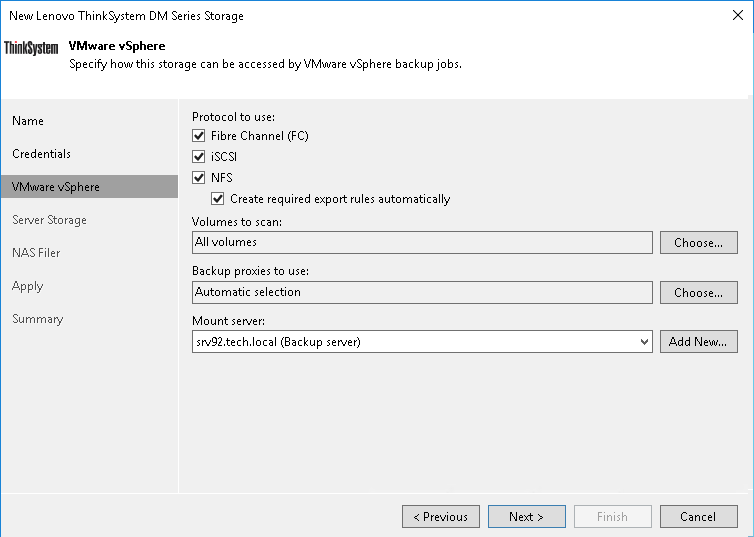This screenshot has height=537, width=754.
Task: Cancel the storage wizard
Action: (x=698, y=517)
